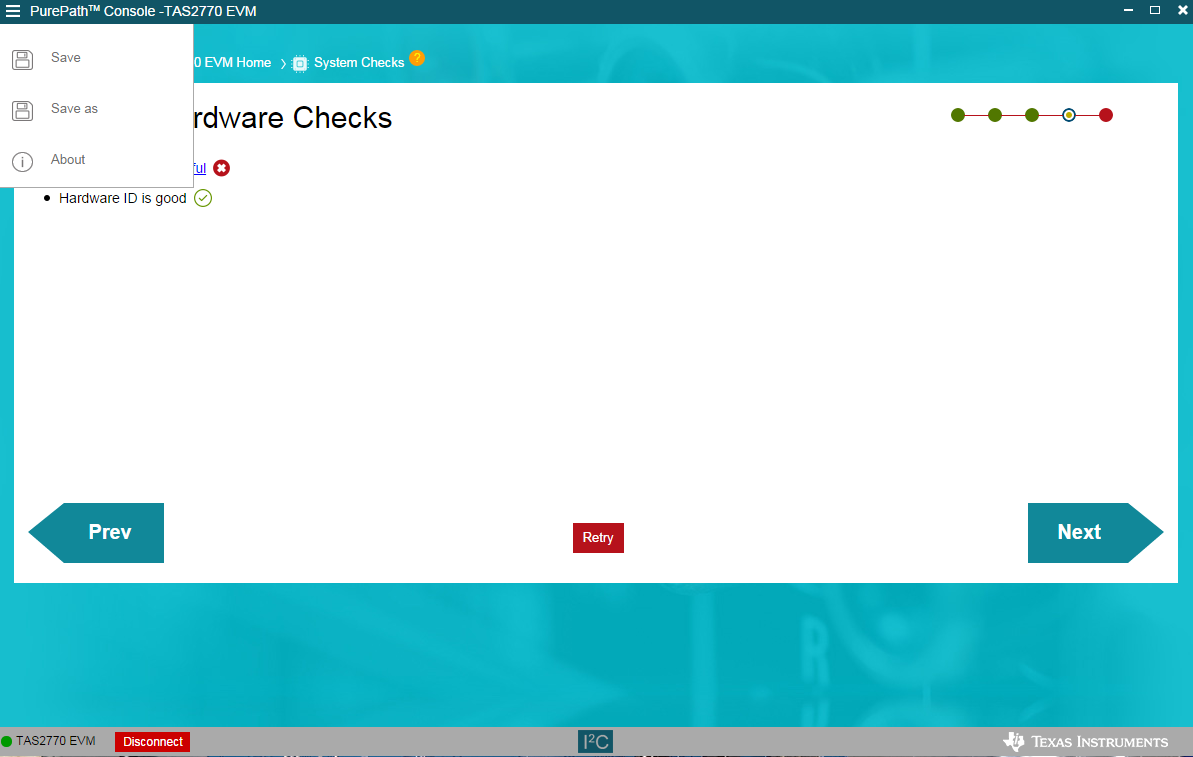Select the red final progress step dot
The height and width of the screenshot is (757, 1193).
[x=1106, y=115]
